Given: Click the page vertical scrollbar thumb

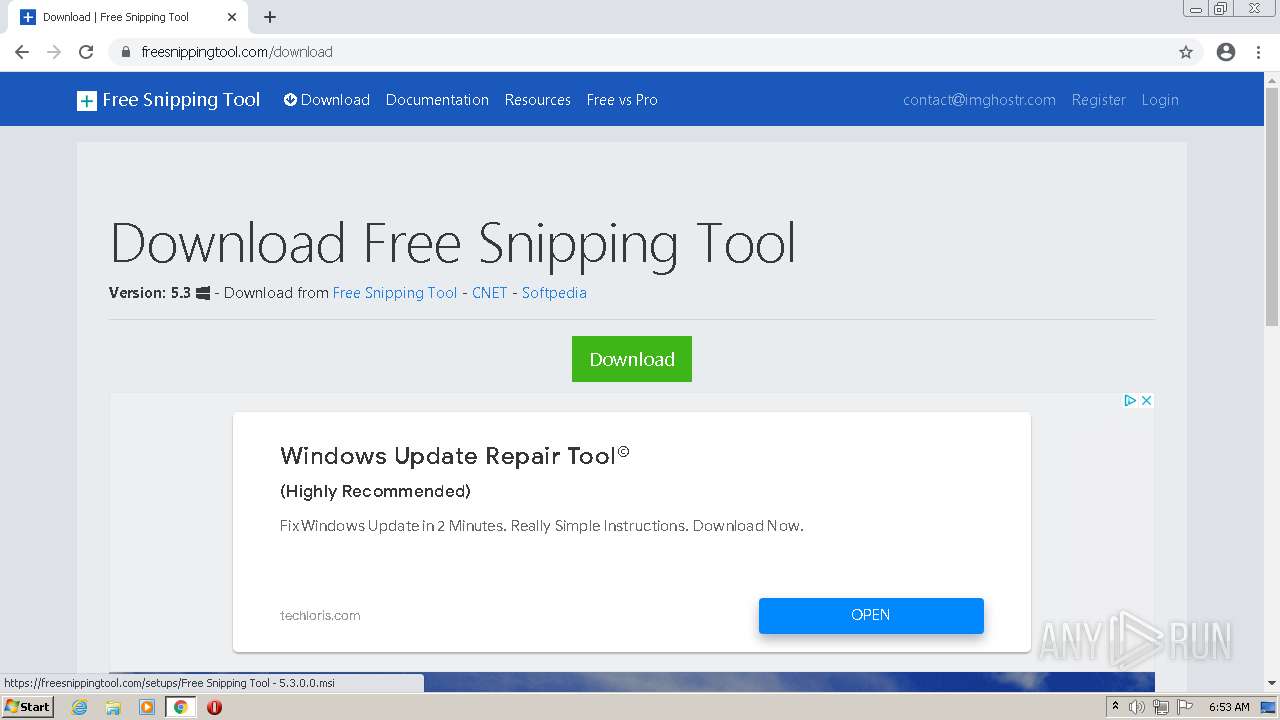Looking at the screenshot, I should pyautogui.click(x=1272, y=207).
